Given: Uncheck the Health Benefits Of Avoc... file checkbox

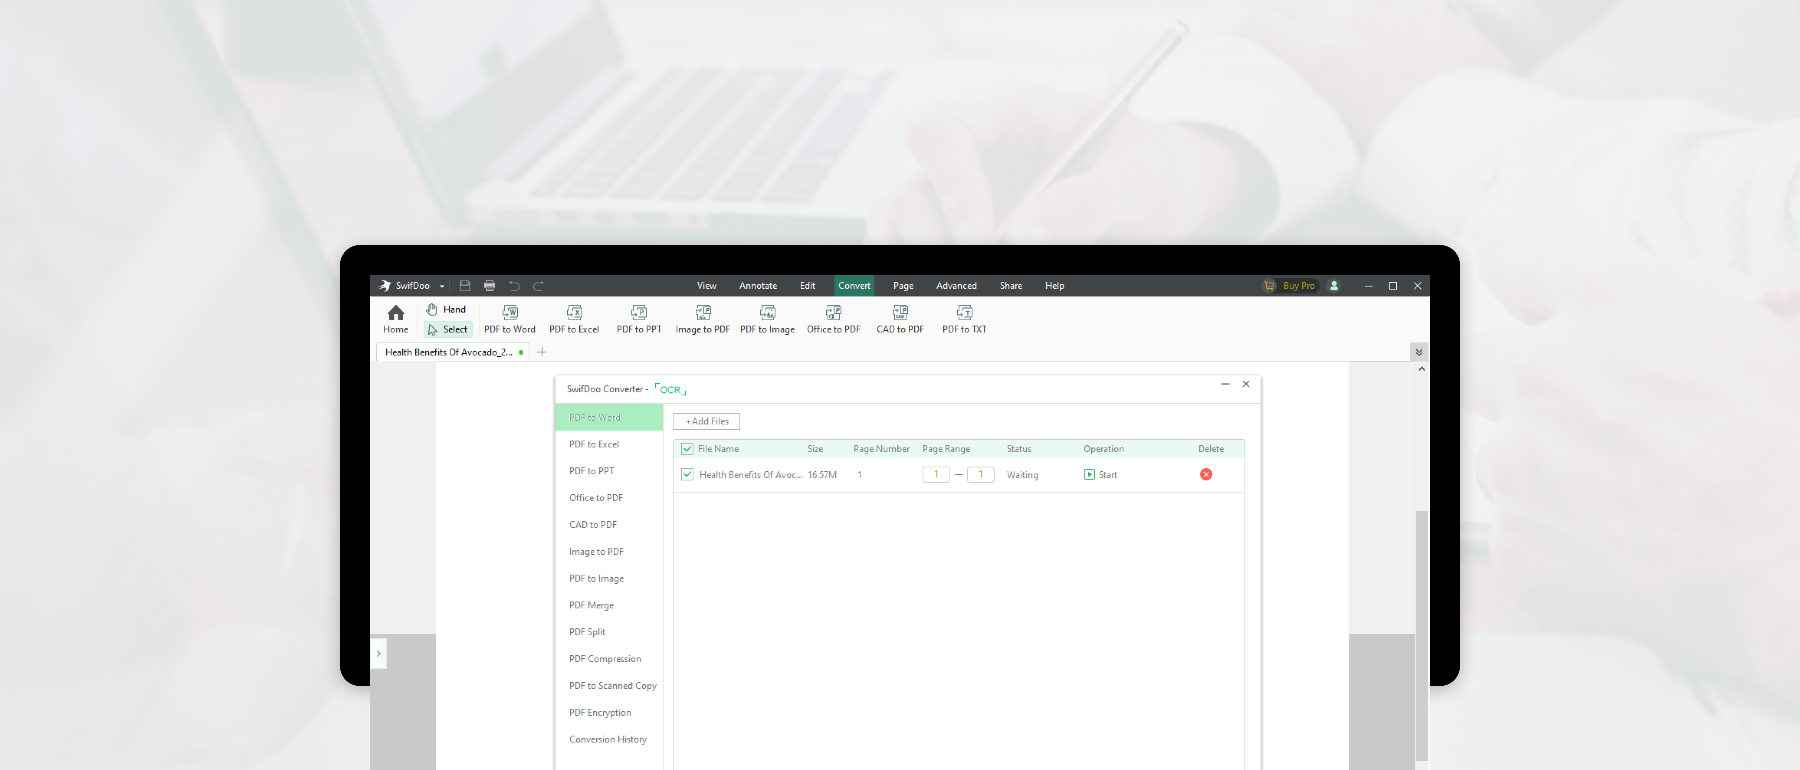Looking at the screenshot, I should pos(687,474).
